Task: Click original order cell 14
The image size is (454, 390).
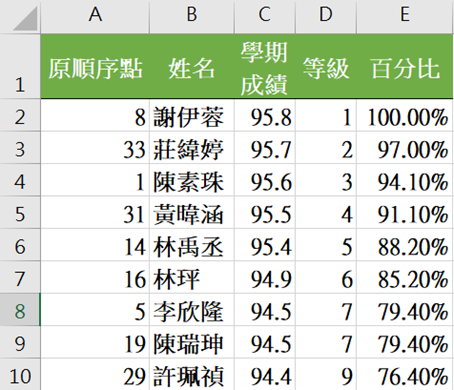Action: click(95, 245)
